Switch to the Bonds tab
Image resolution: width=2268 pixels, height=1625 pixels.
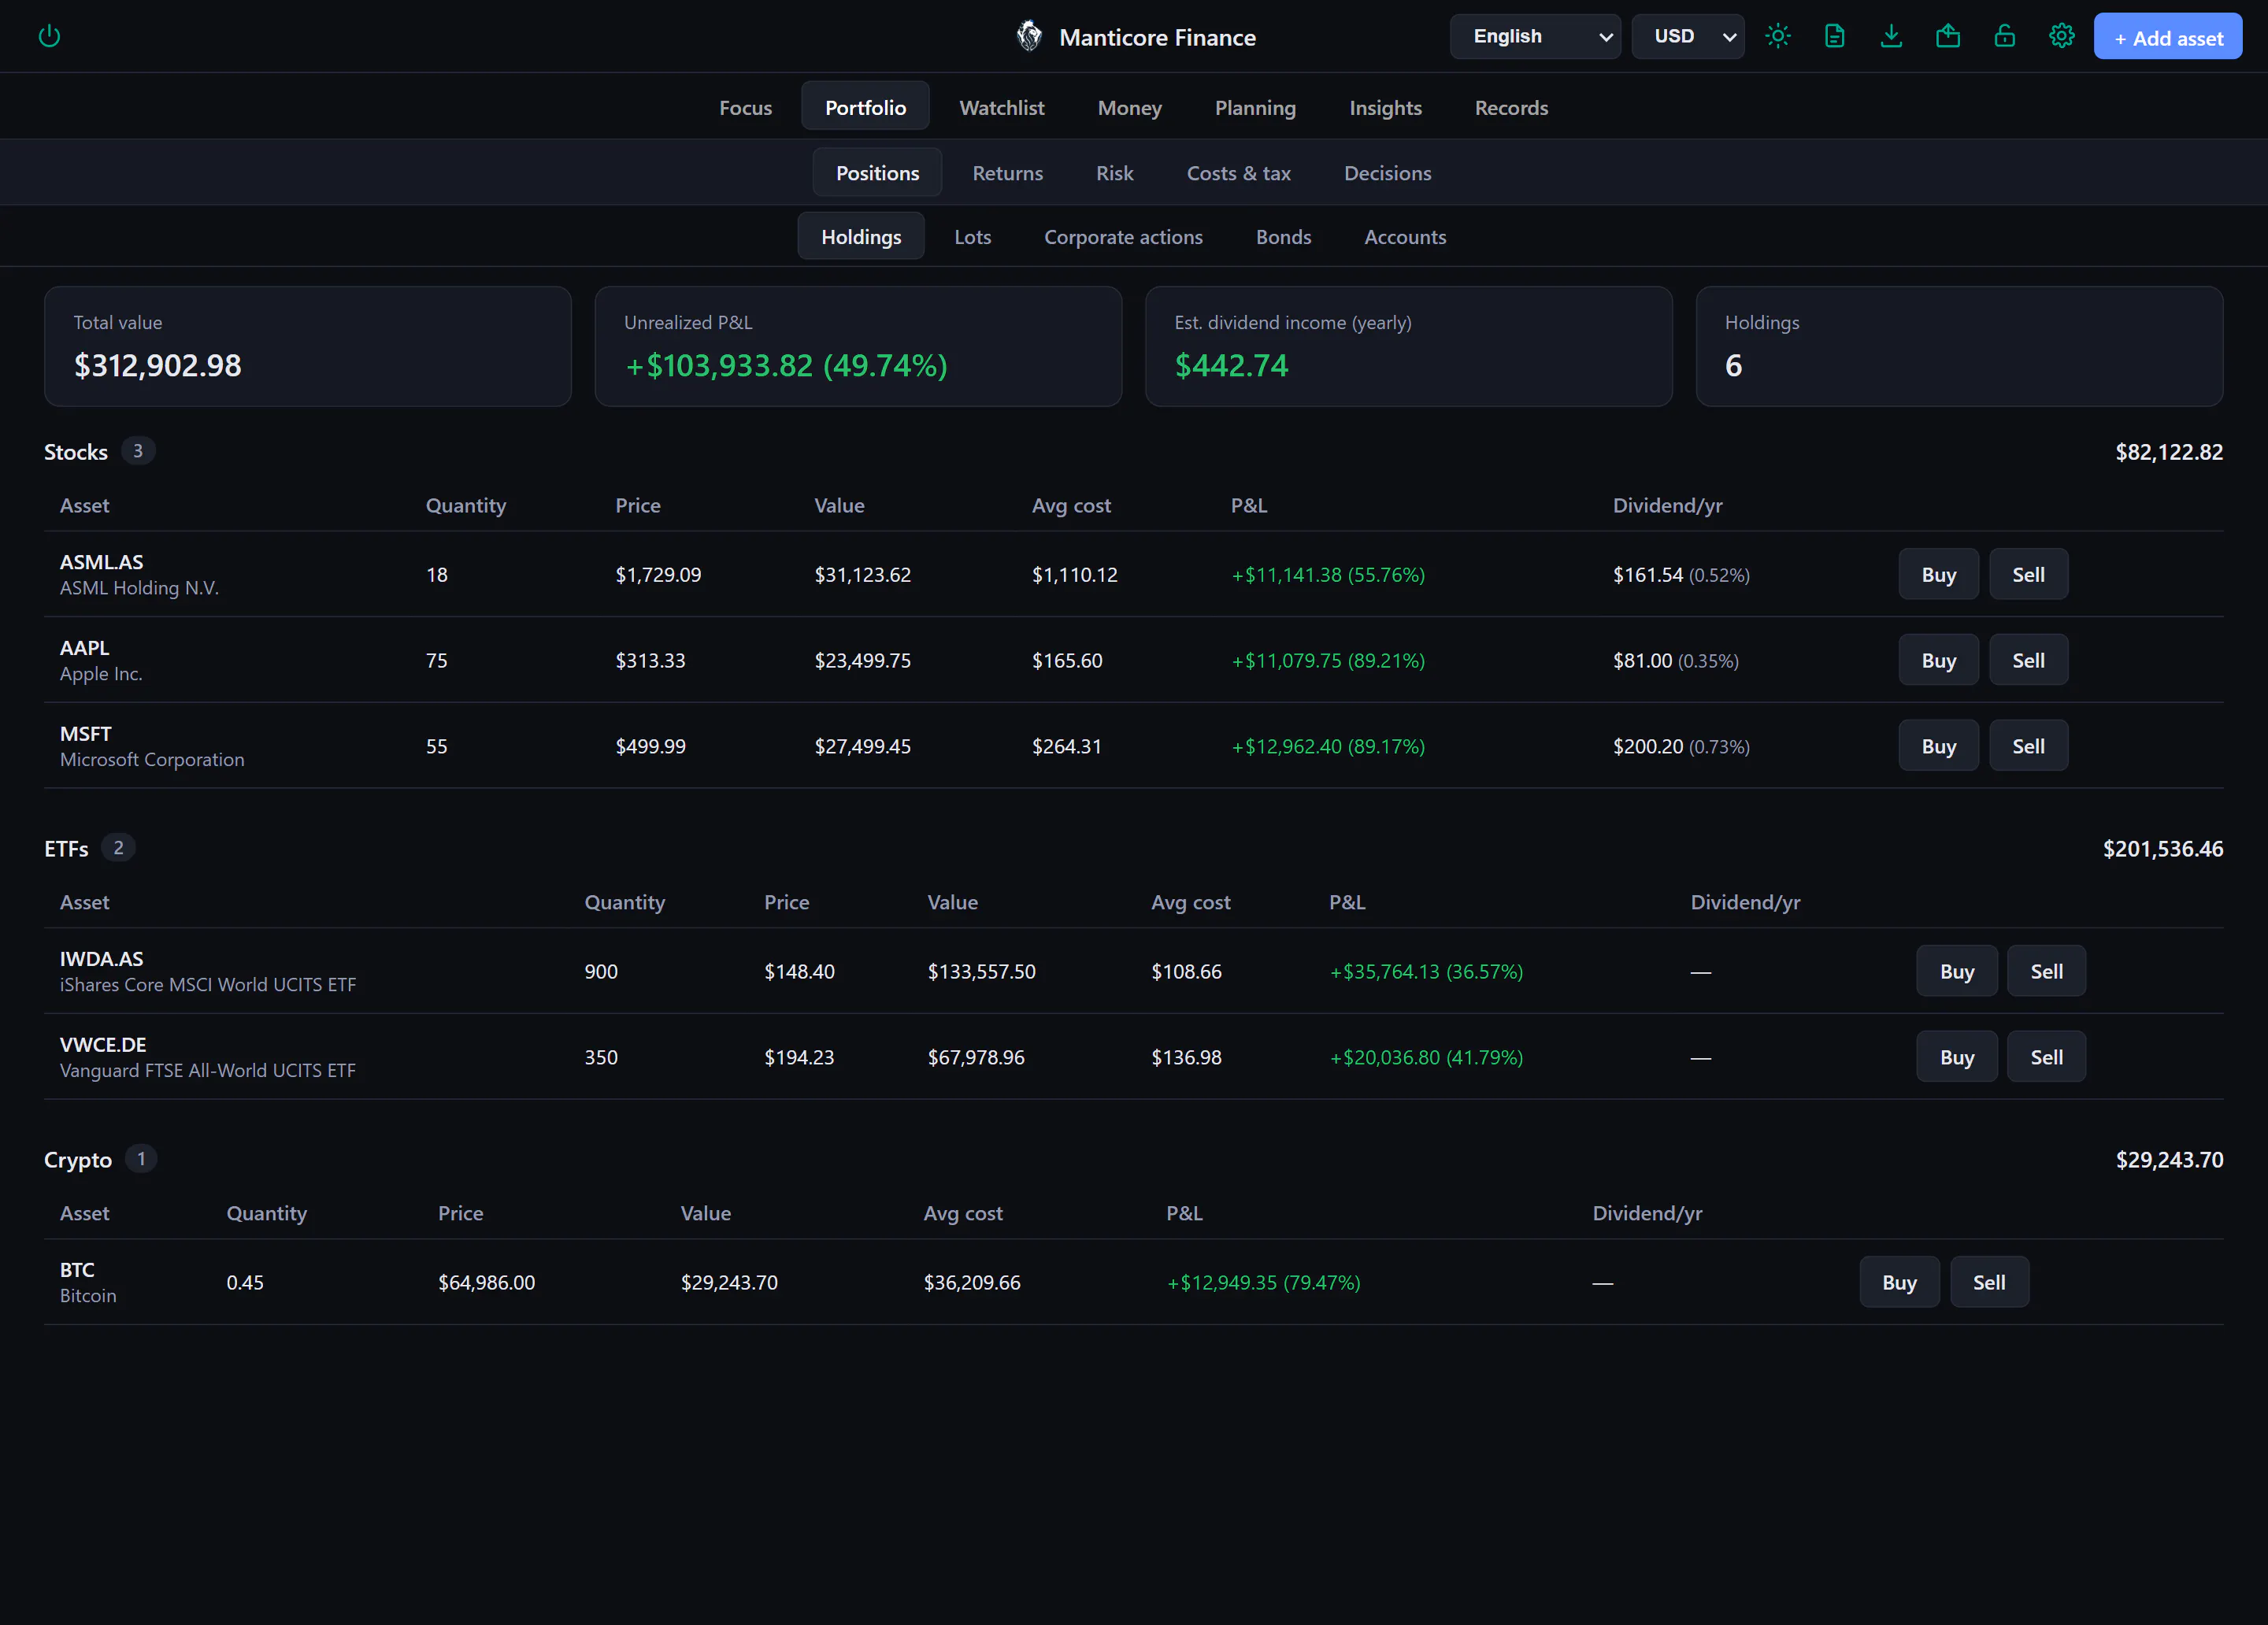tap(1283, 236)
